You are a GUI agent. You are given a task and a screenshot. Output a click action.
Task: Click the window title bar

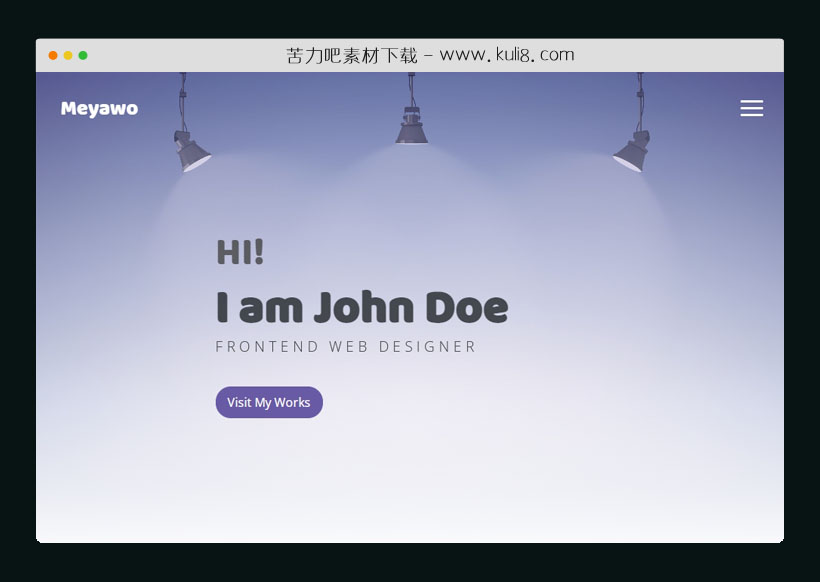pyautogui.click(x=410, y=55)
